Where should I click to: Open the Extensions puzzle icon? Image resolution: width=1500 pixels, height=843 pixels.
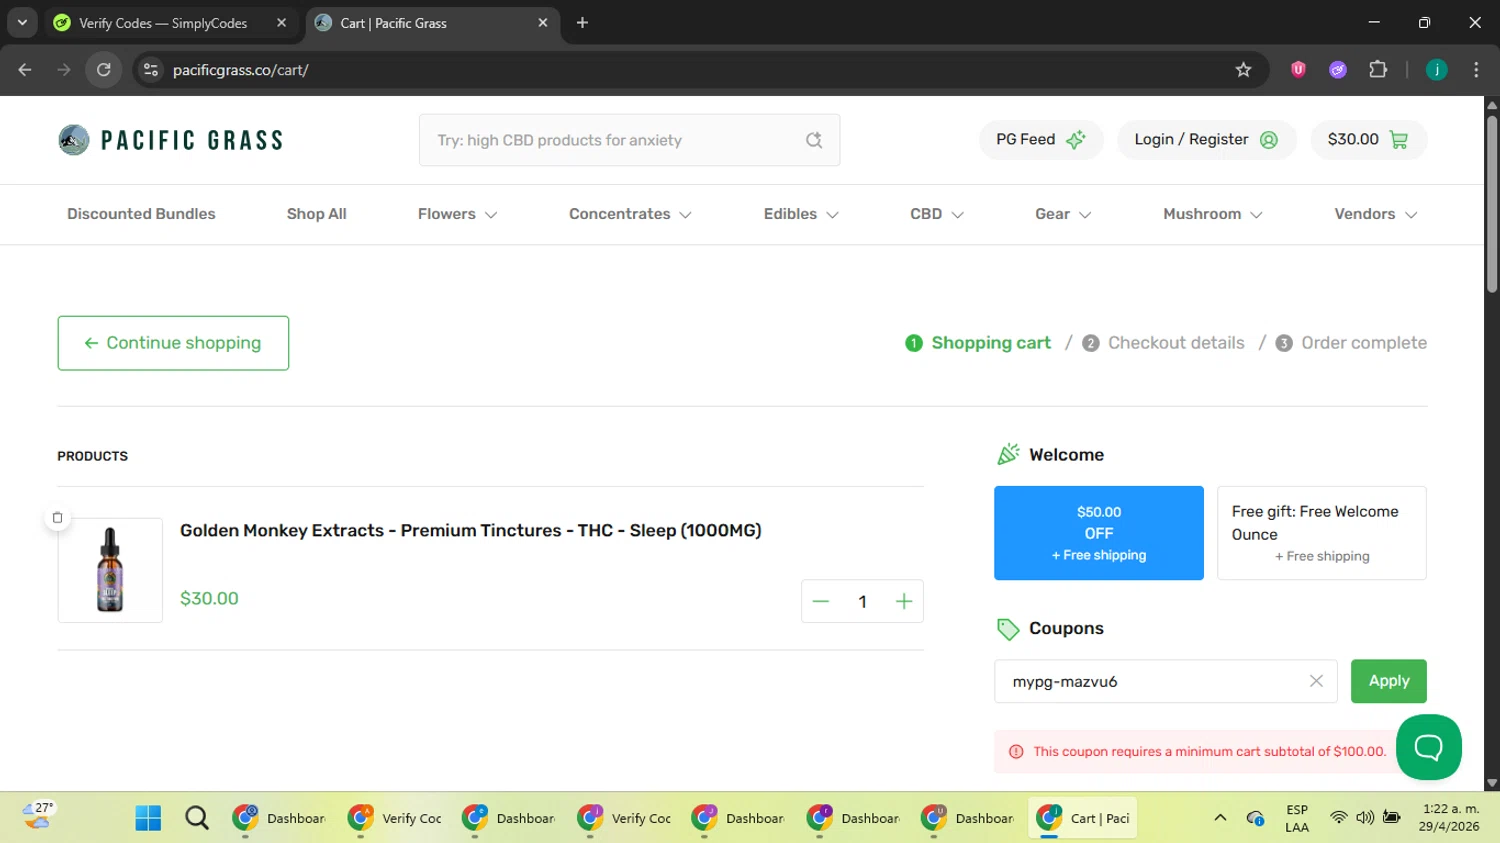1378,70
